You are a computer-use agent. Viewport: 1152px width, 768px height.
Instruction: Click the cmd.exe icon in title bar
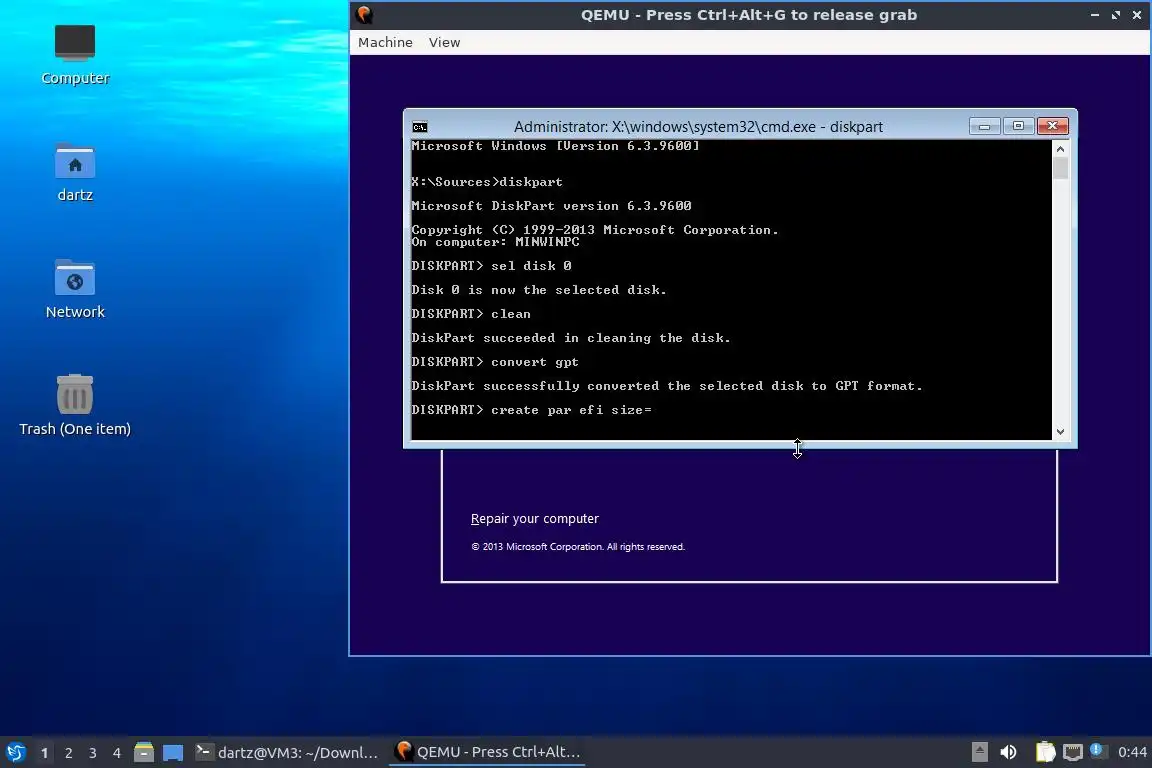420,127
